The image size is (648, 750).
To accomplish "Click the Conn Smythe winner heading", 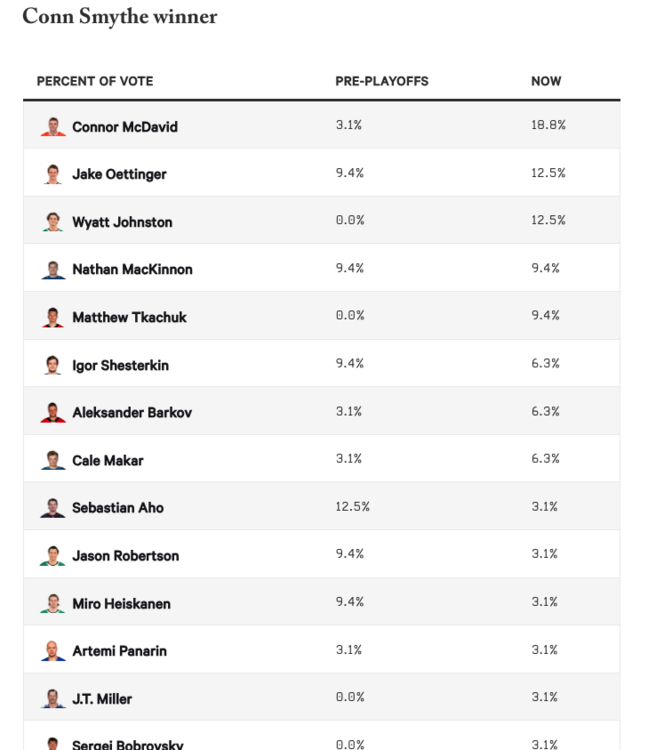I will point(119,17).
